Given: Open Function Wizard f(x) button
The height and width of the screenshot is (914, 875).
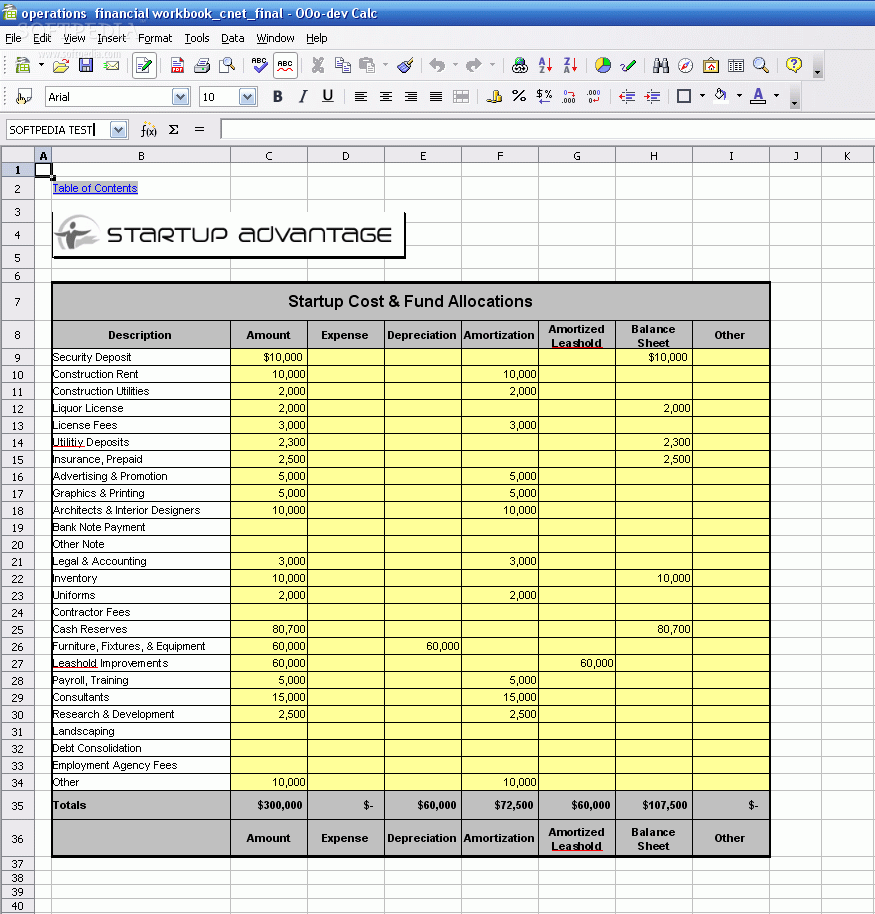Looking at the screenshot, I should click(149, 129).
